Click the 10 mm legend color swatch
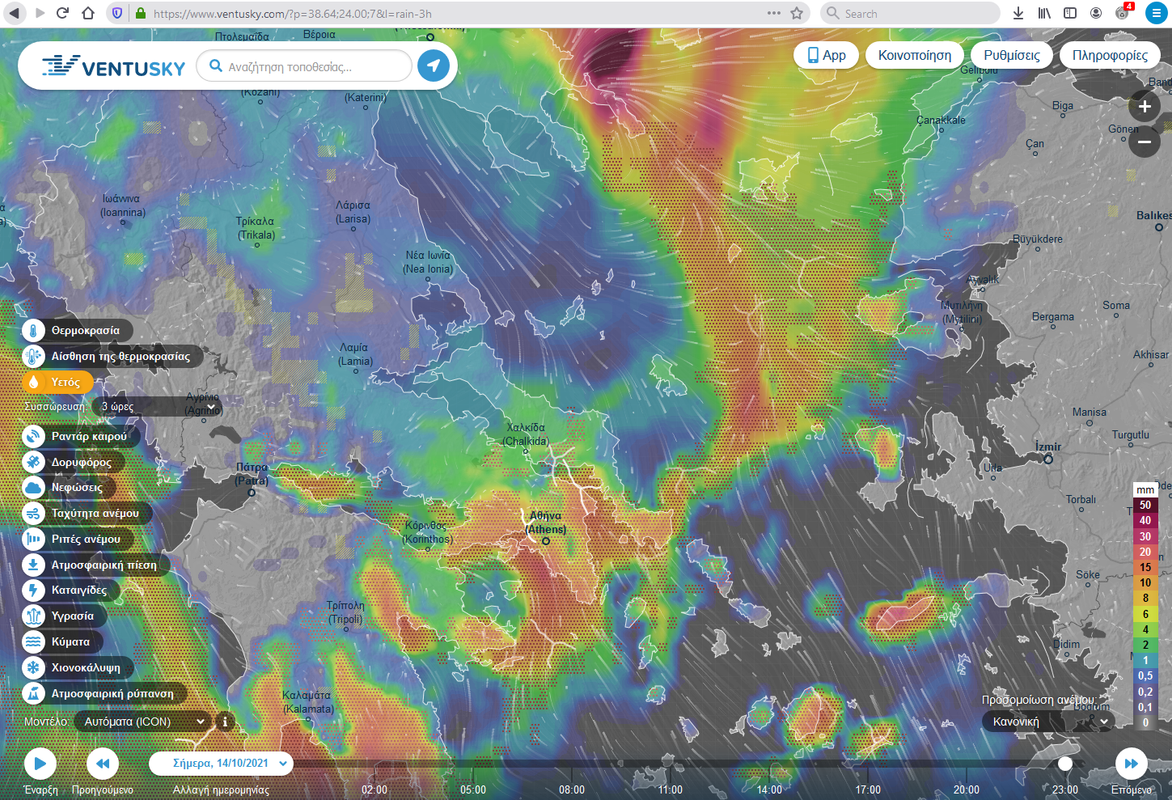1172x800 pixels. 1145,582
